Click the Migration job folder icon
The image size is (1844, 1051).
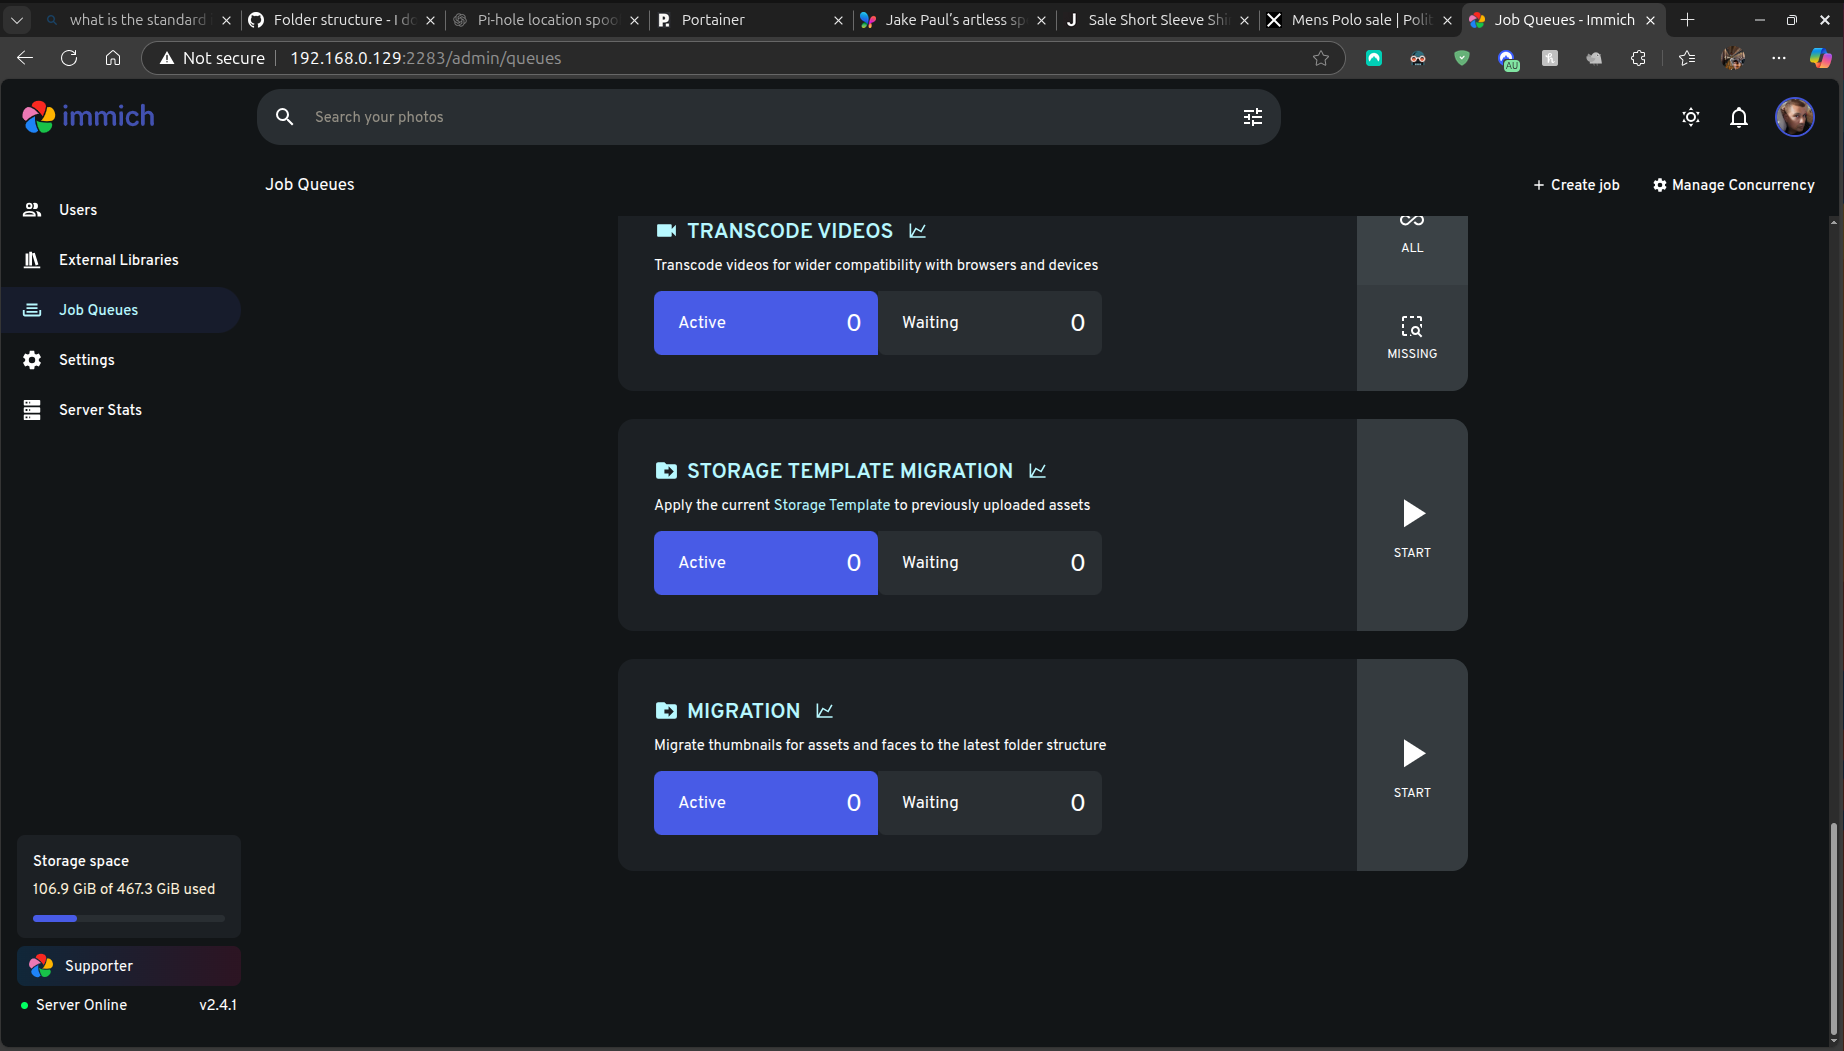[666, 710]
